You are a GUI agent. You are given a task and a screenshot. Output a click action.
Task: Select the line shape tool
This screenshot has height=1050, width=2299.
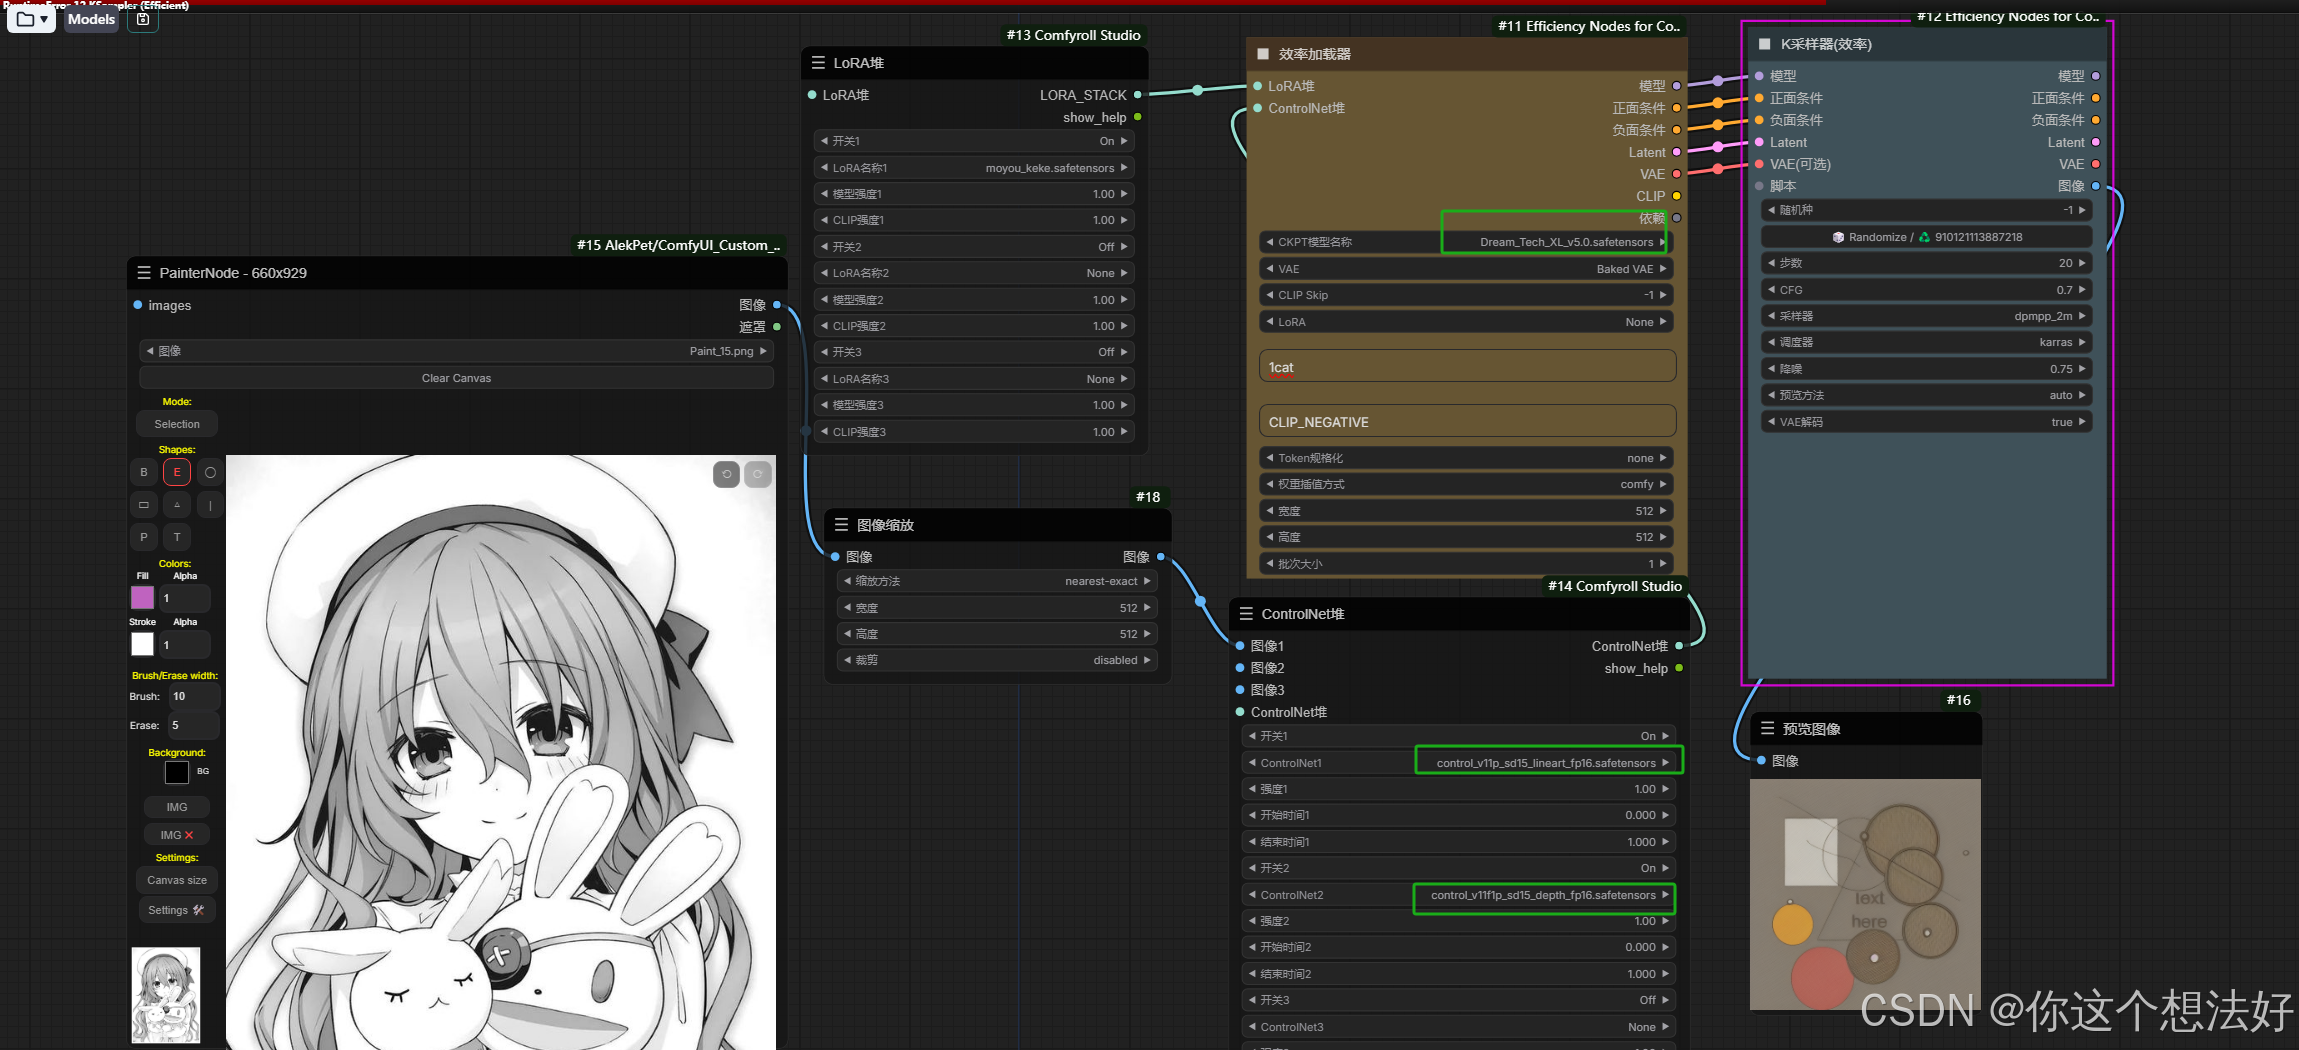tap(210, 505)
